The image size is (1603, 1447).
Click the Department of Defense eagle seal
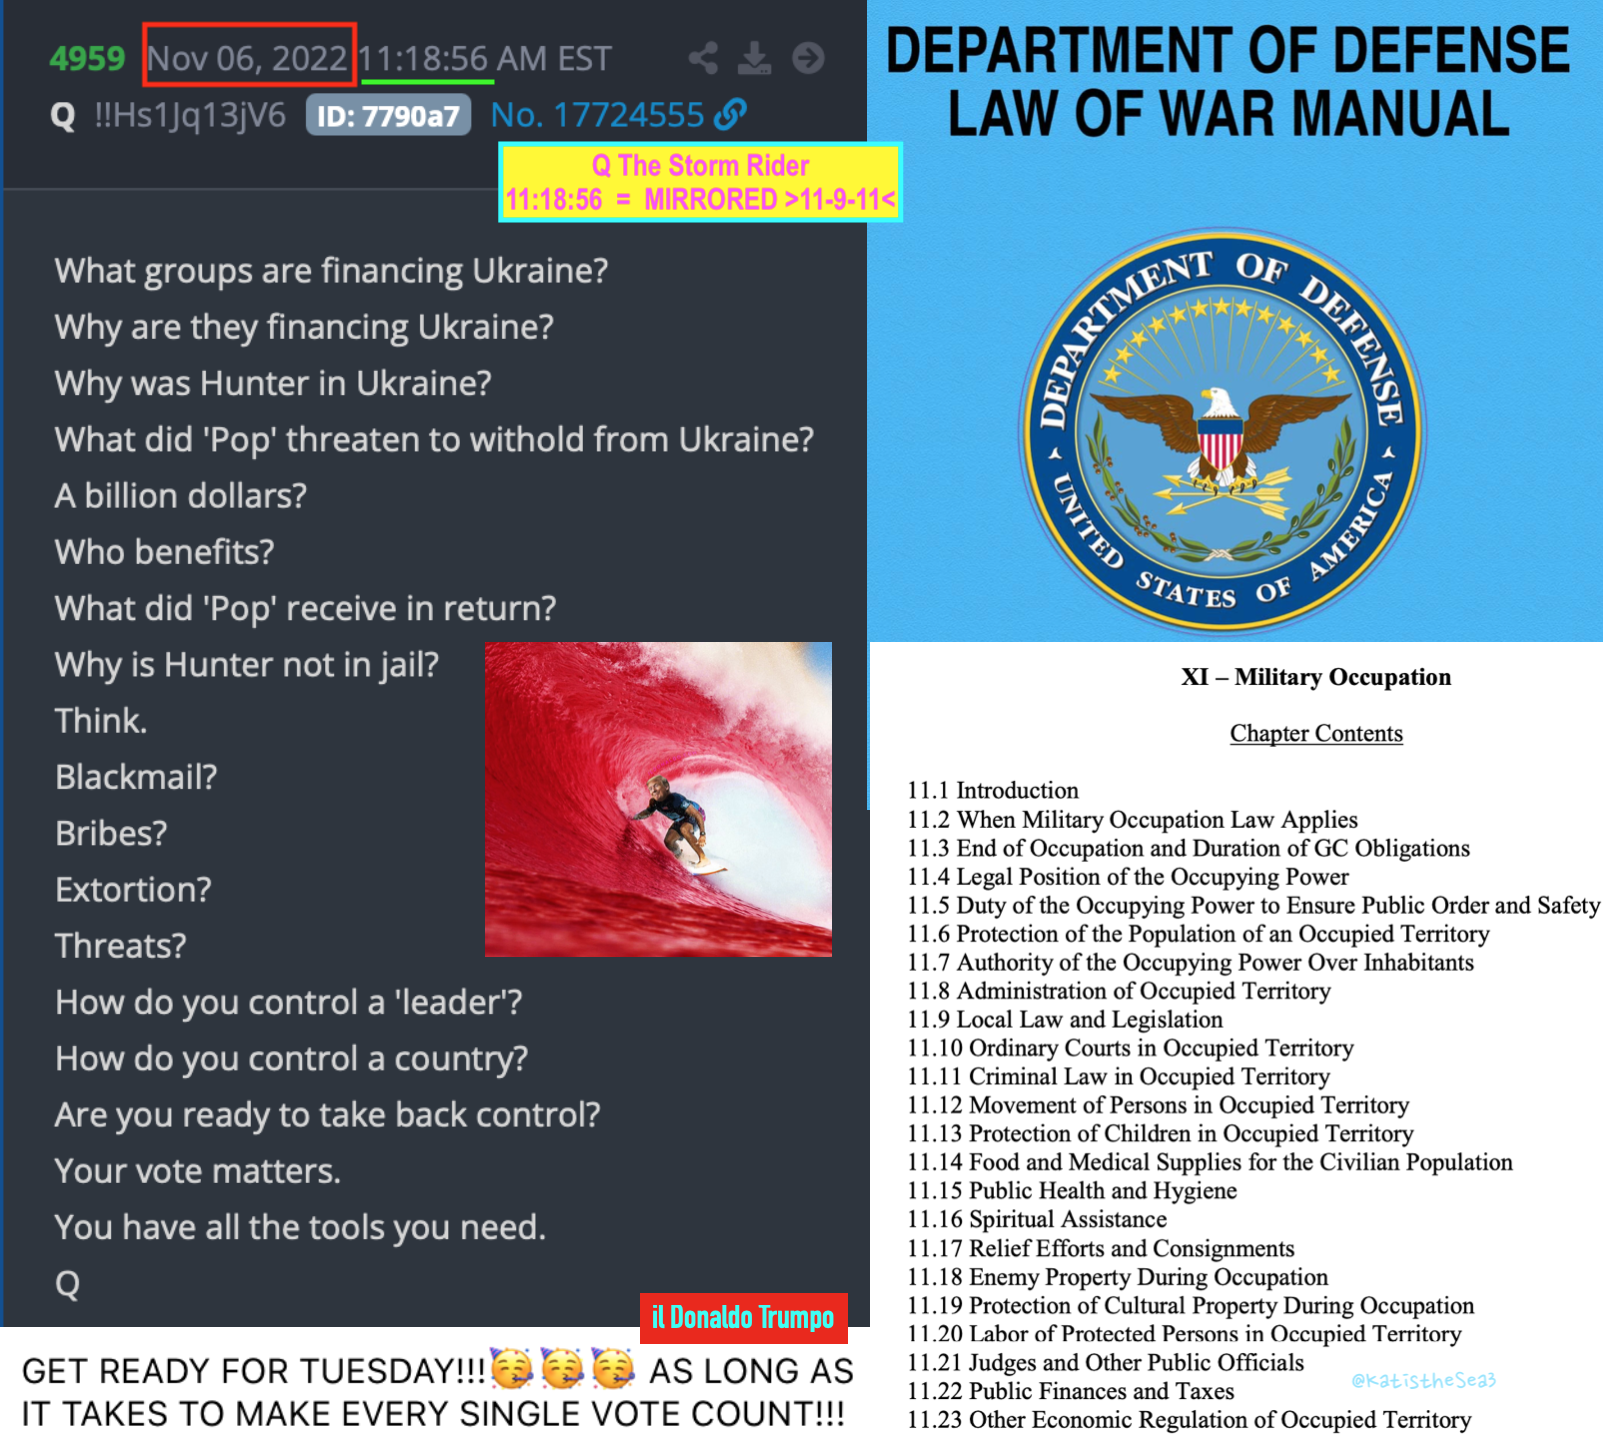(1221, 431)
